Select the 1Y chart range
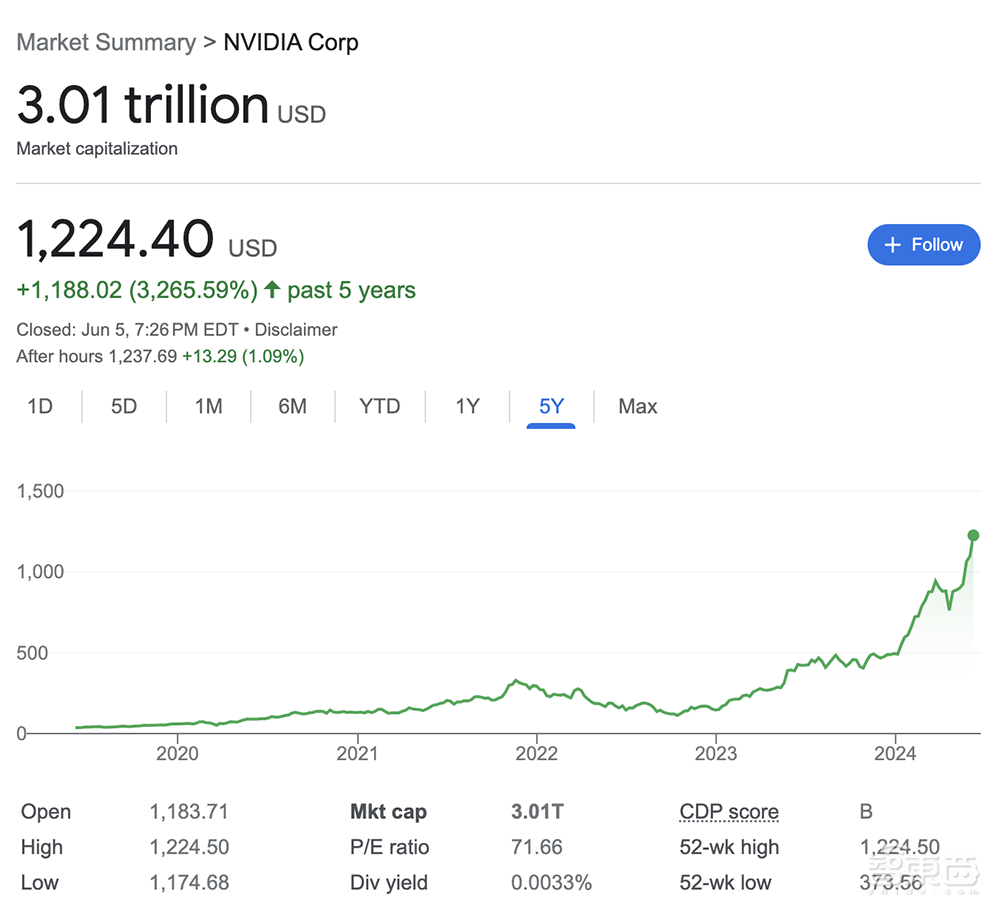The height and width of the screenshot is (914, 1000). click(466, 406)
